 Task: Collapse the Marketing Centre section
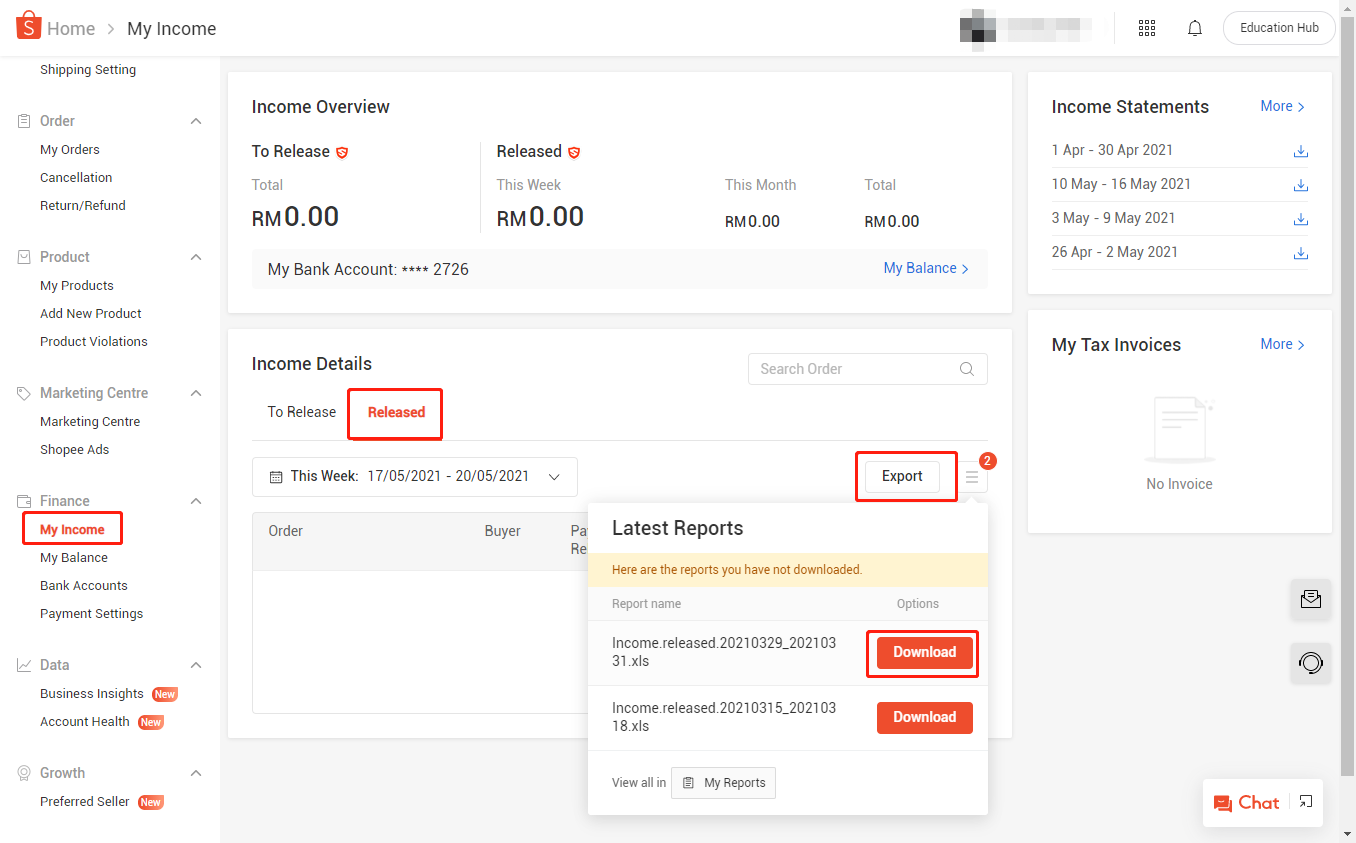pos(196,393)
